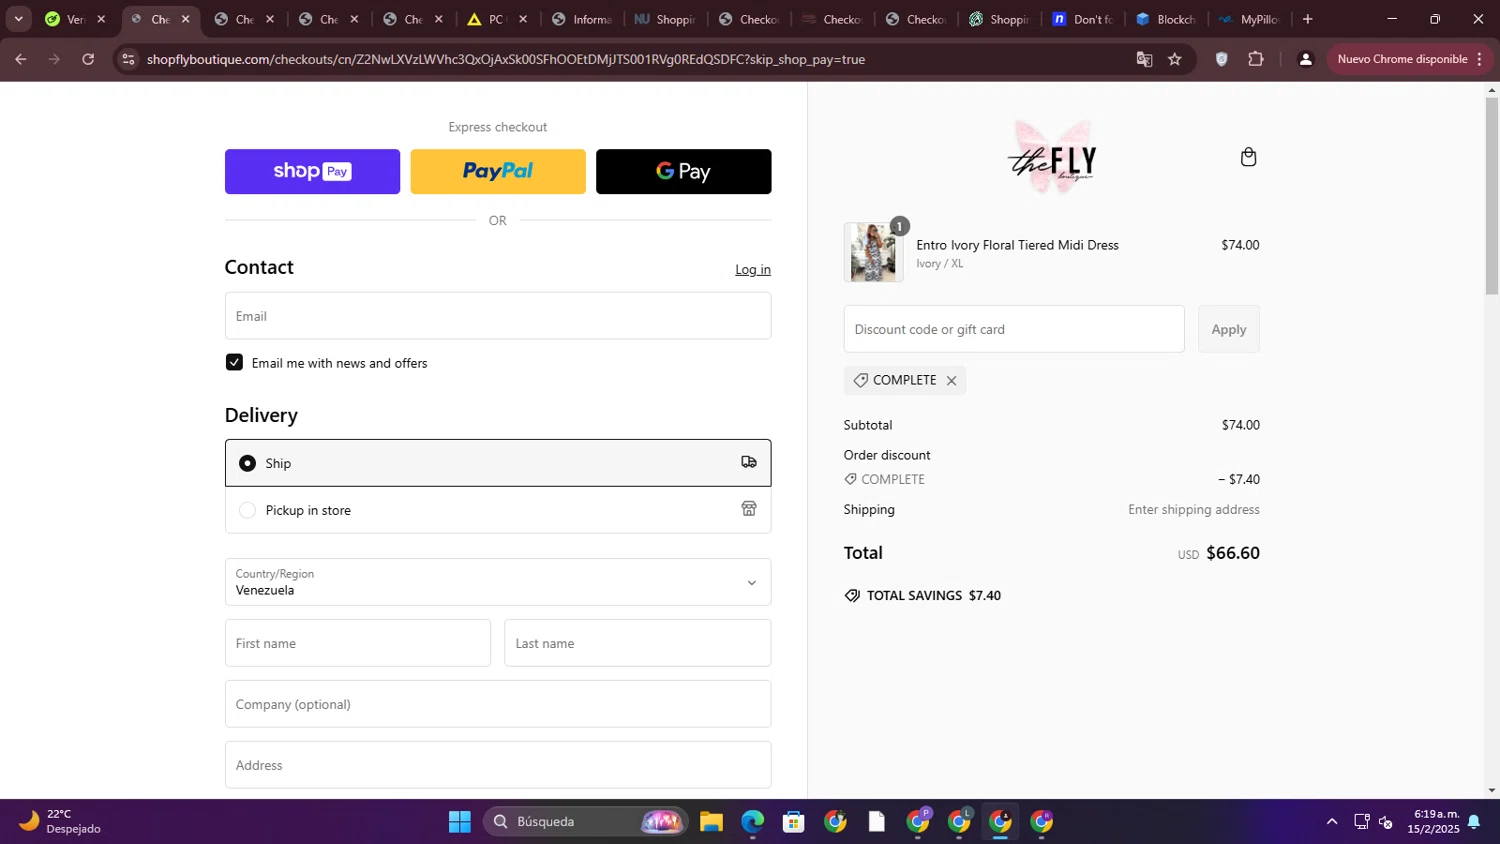View site information icon beside URL

pos(127,59)
